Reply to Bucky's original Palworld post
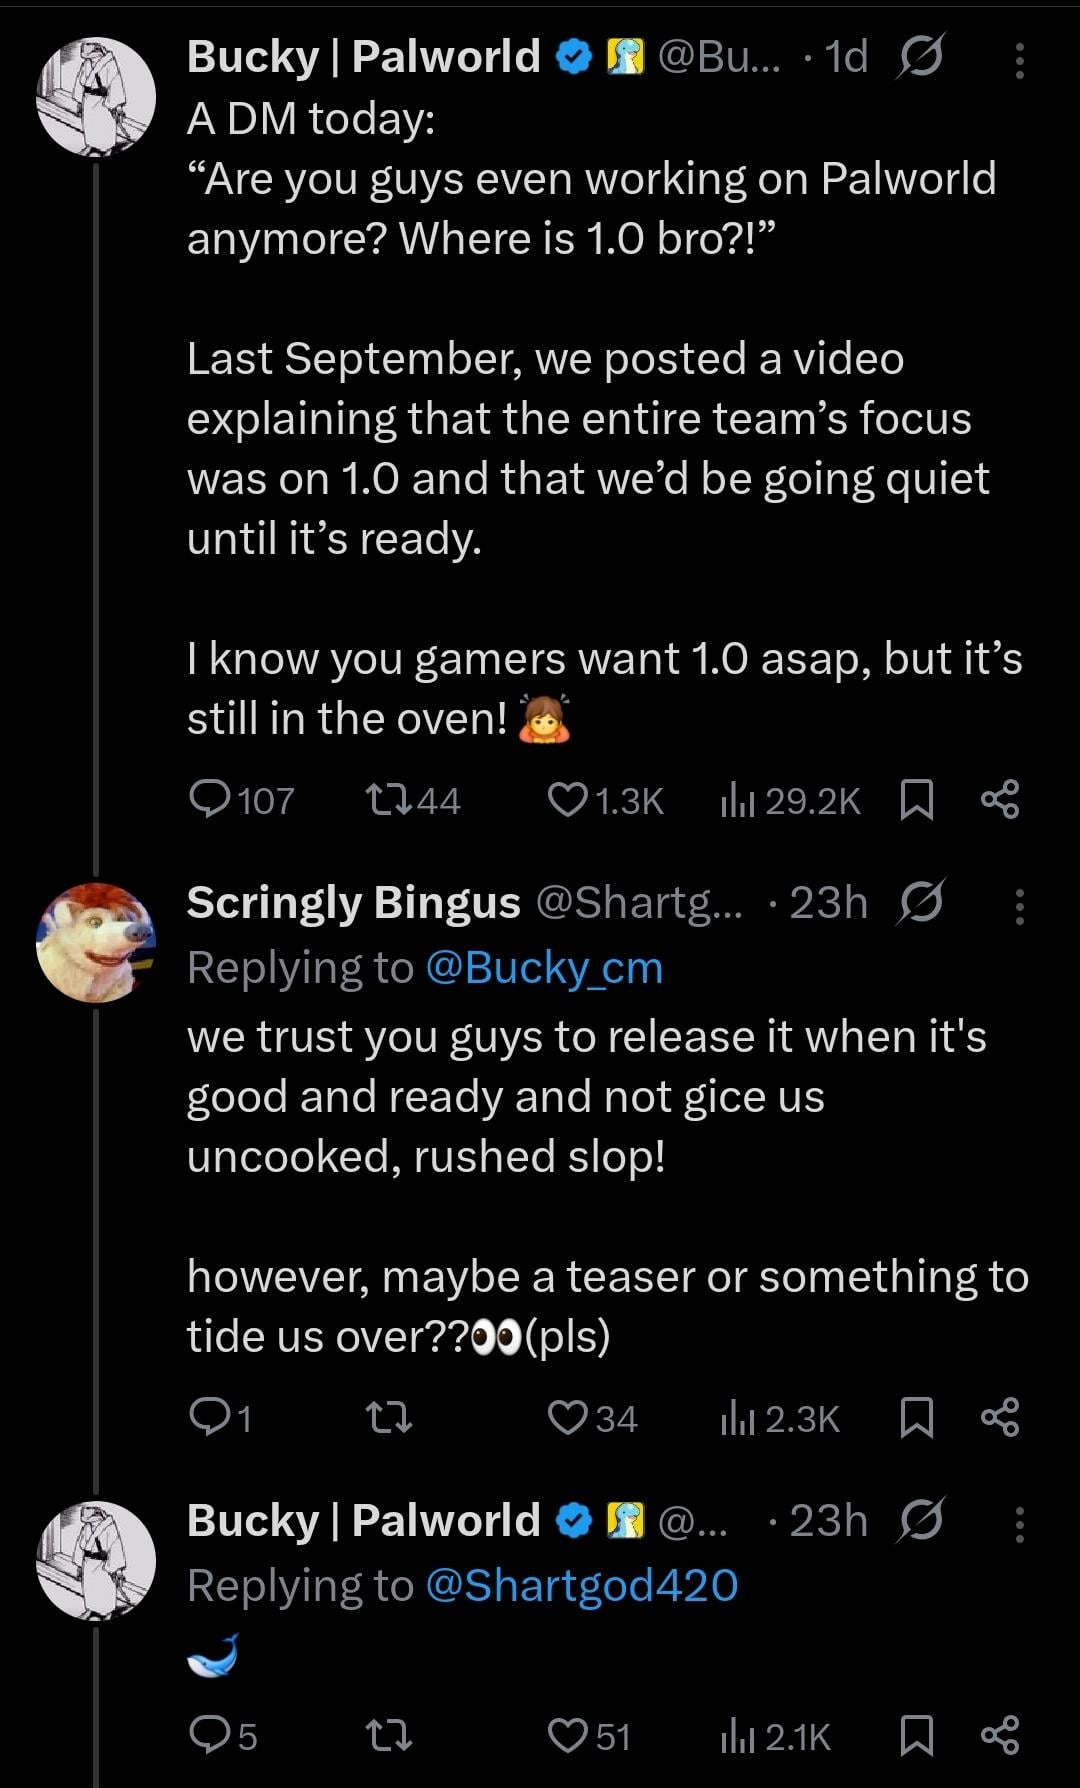1080x1788 pixels. 210,799
